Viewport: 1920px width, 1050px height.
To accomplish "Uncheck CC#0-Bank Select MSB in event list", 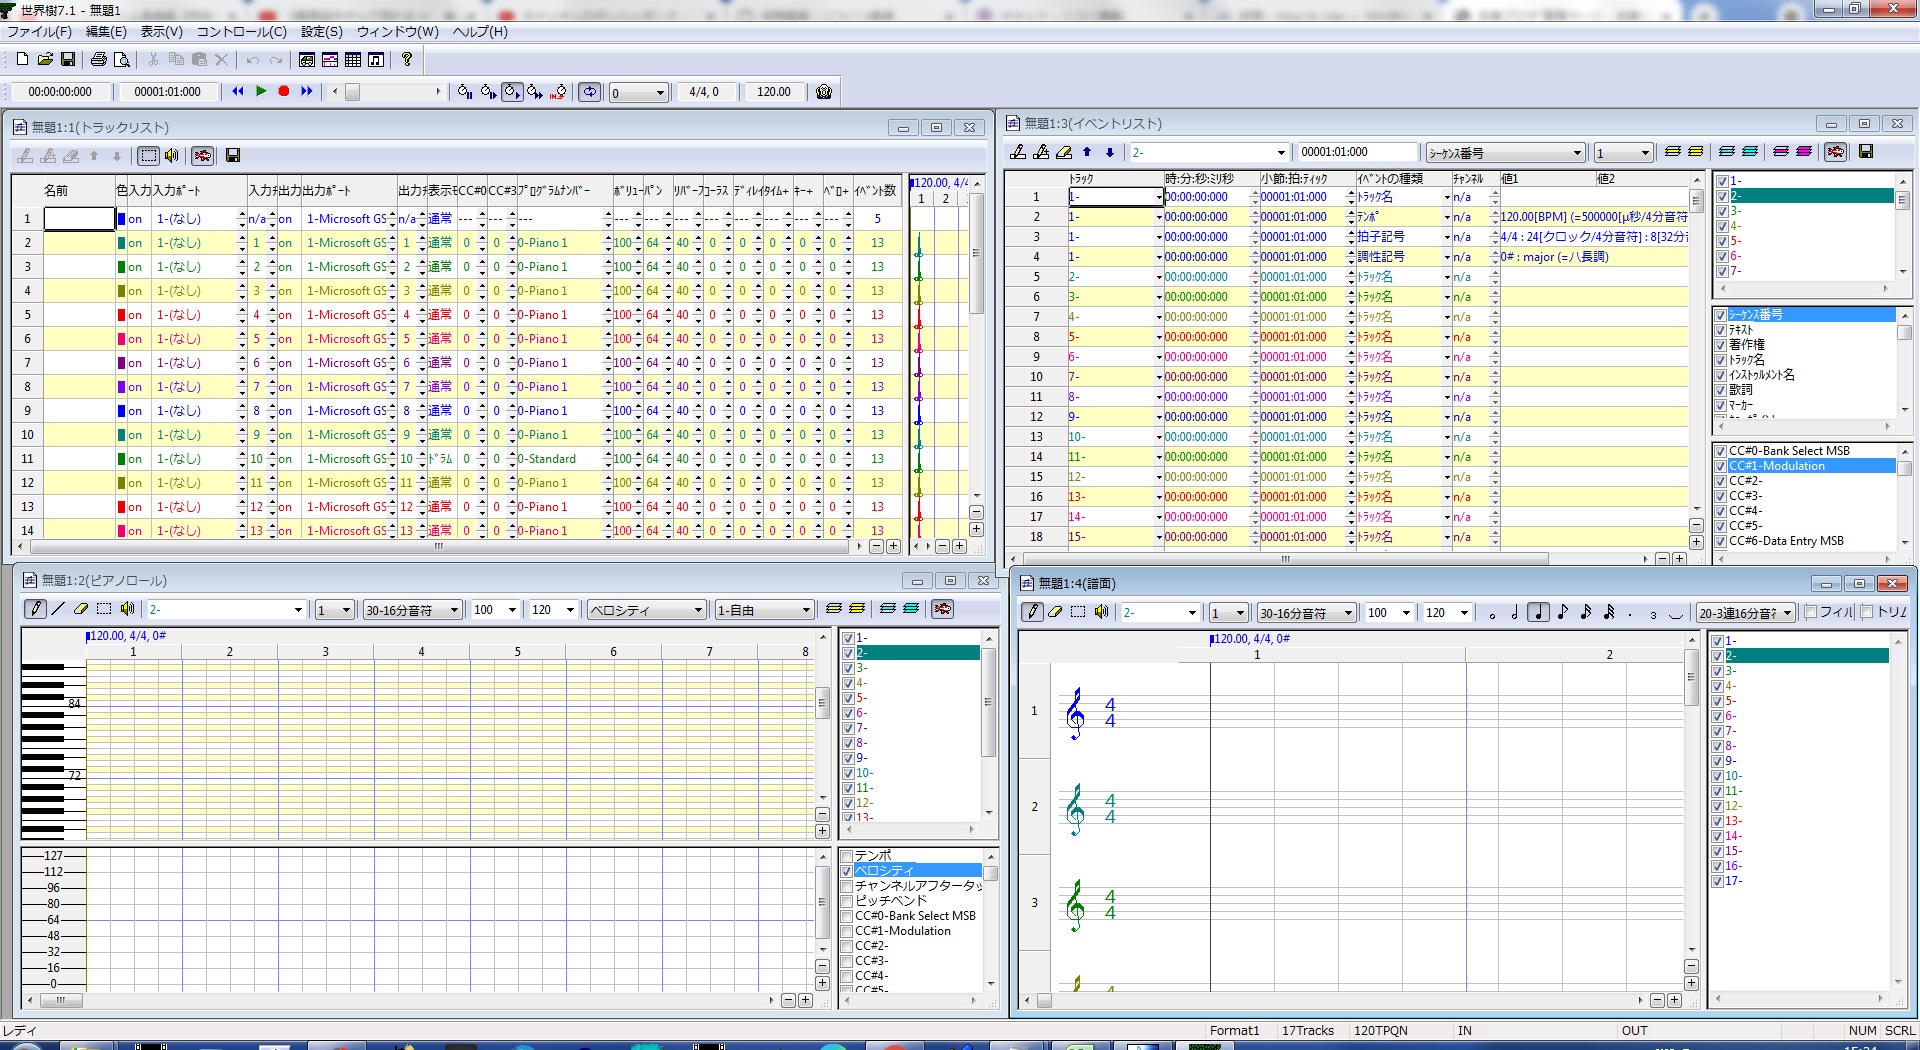I will [1721, 451].
